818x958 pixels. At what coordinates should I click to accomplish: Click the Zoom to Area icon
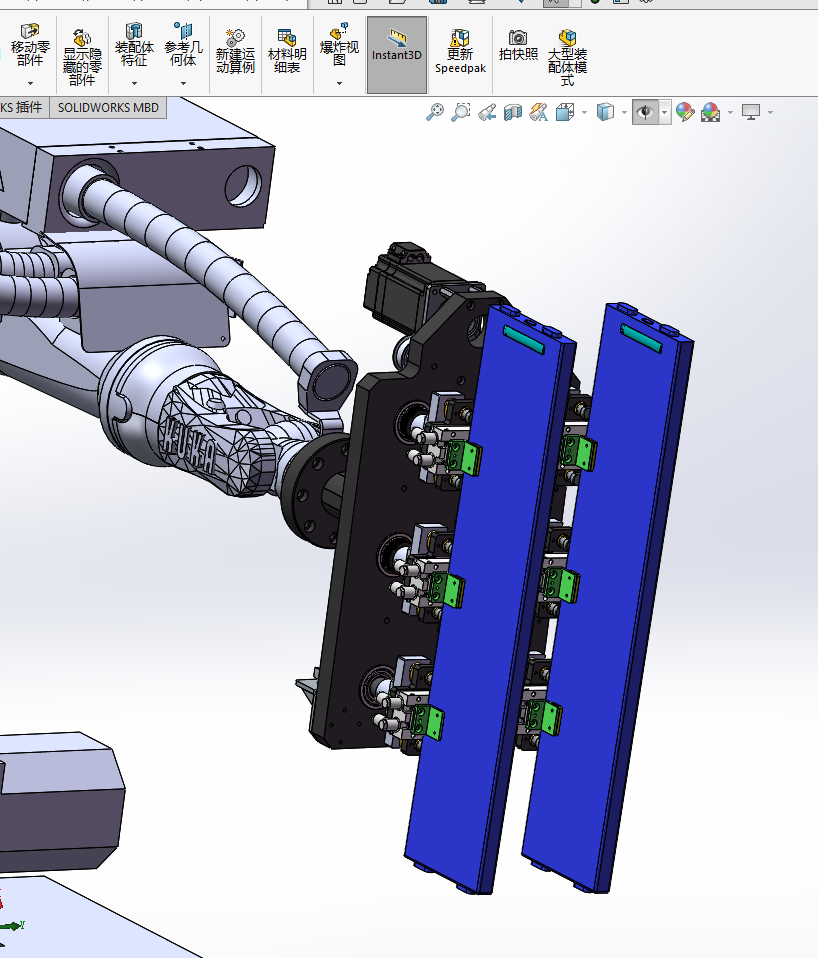(461, 112)
